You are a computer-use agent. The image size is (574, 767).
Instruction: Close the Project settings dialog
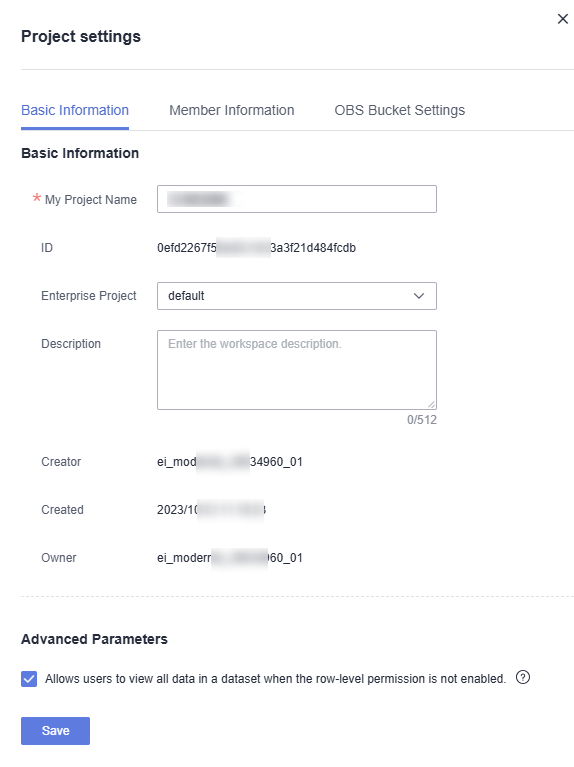(x=563, y=19)
